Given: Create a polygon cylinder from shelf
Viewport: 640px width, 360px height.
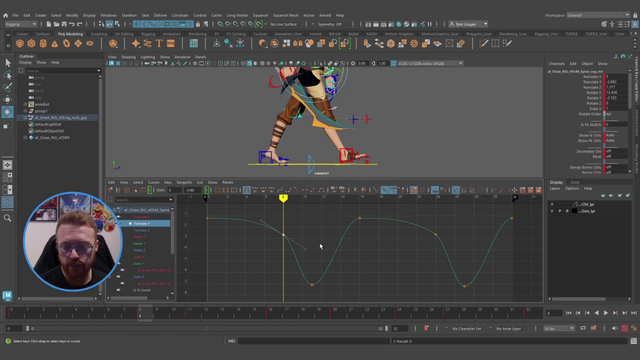Looking at the screenshot, I should click(43, 43).
